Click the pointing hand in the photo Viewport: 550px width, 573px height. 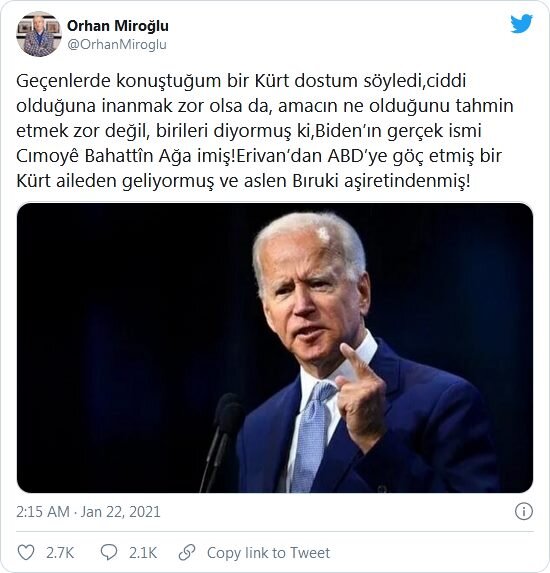[x=360, y=395]
